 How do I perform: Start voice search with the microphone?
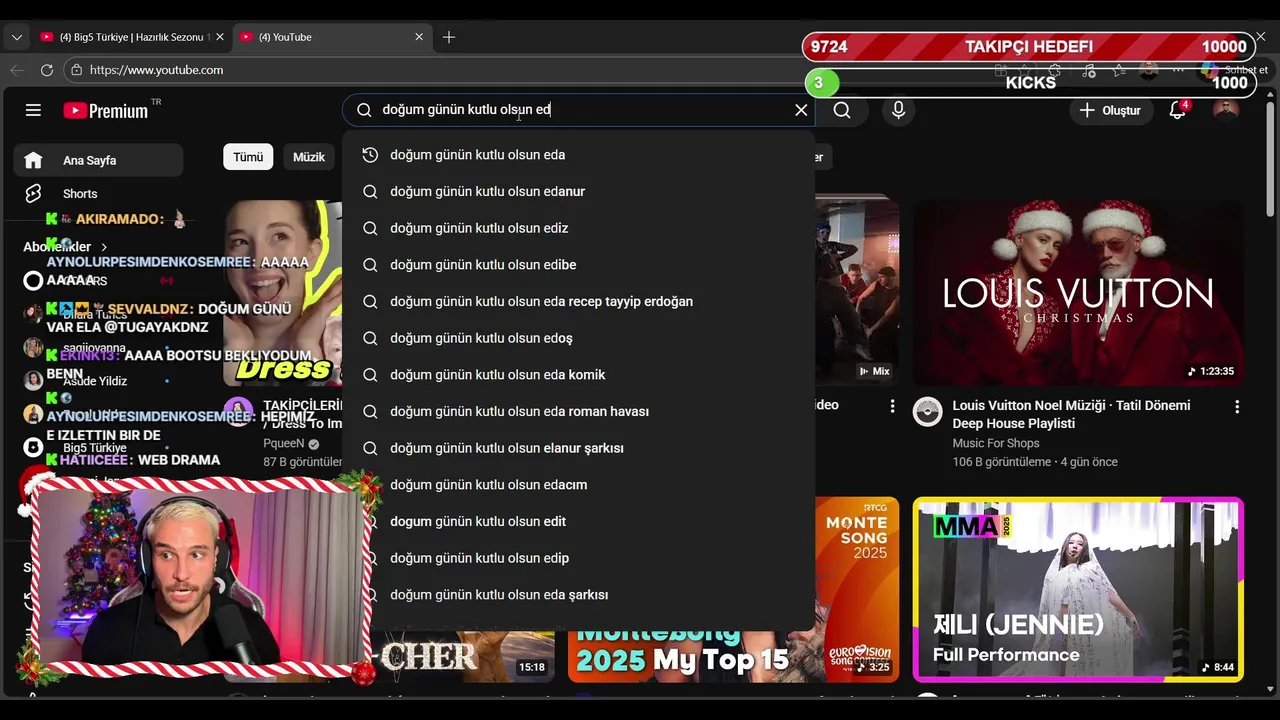(898, 110)
